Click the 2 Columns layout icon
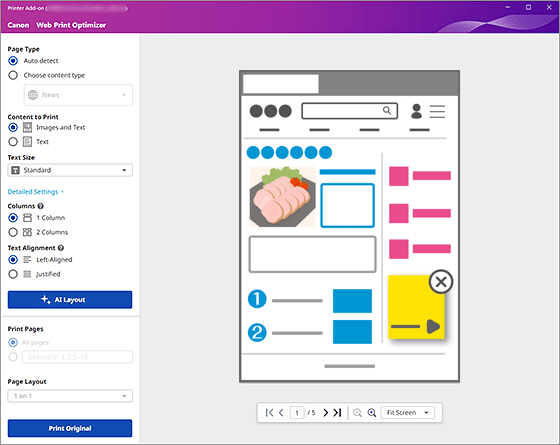This screenshot has width=560, height=445. tap(28, 232)
